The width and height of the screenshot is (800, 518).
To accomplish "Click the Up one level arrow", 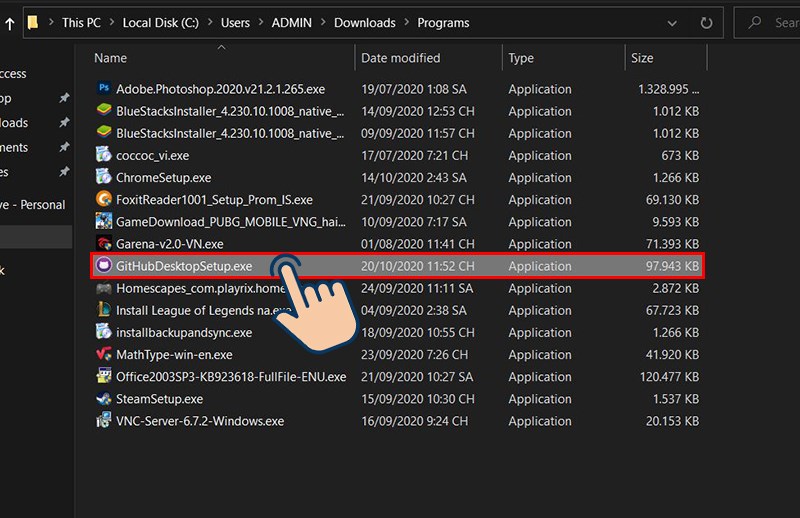I will coord(10,23).
